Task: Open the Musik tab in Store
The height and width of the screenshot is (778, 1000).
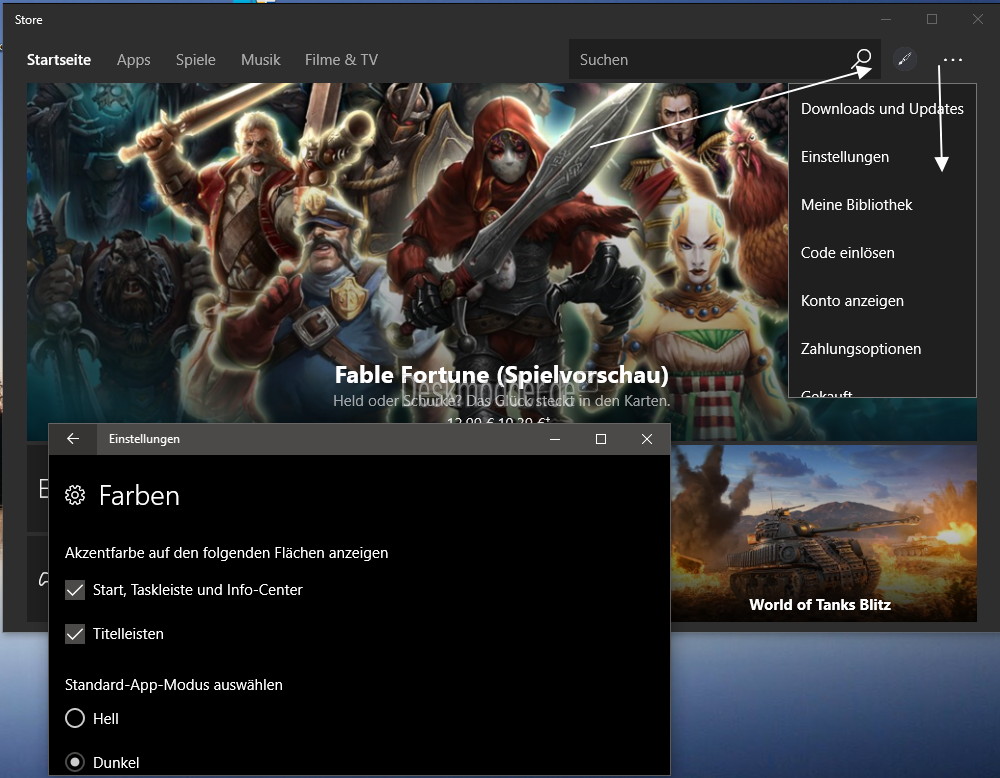Action: [261, 60]
